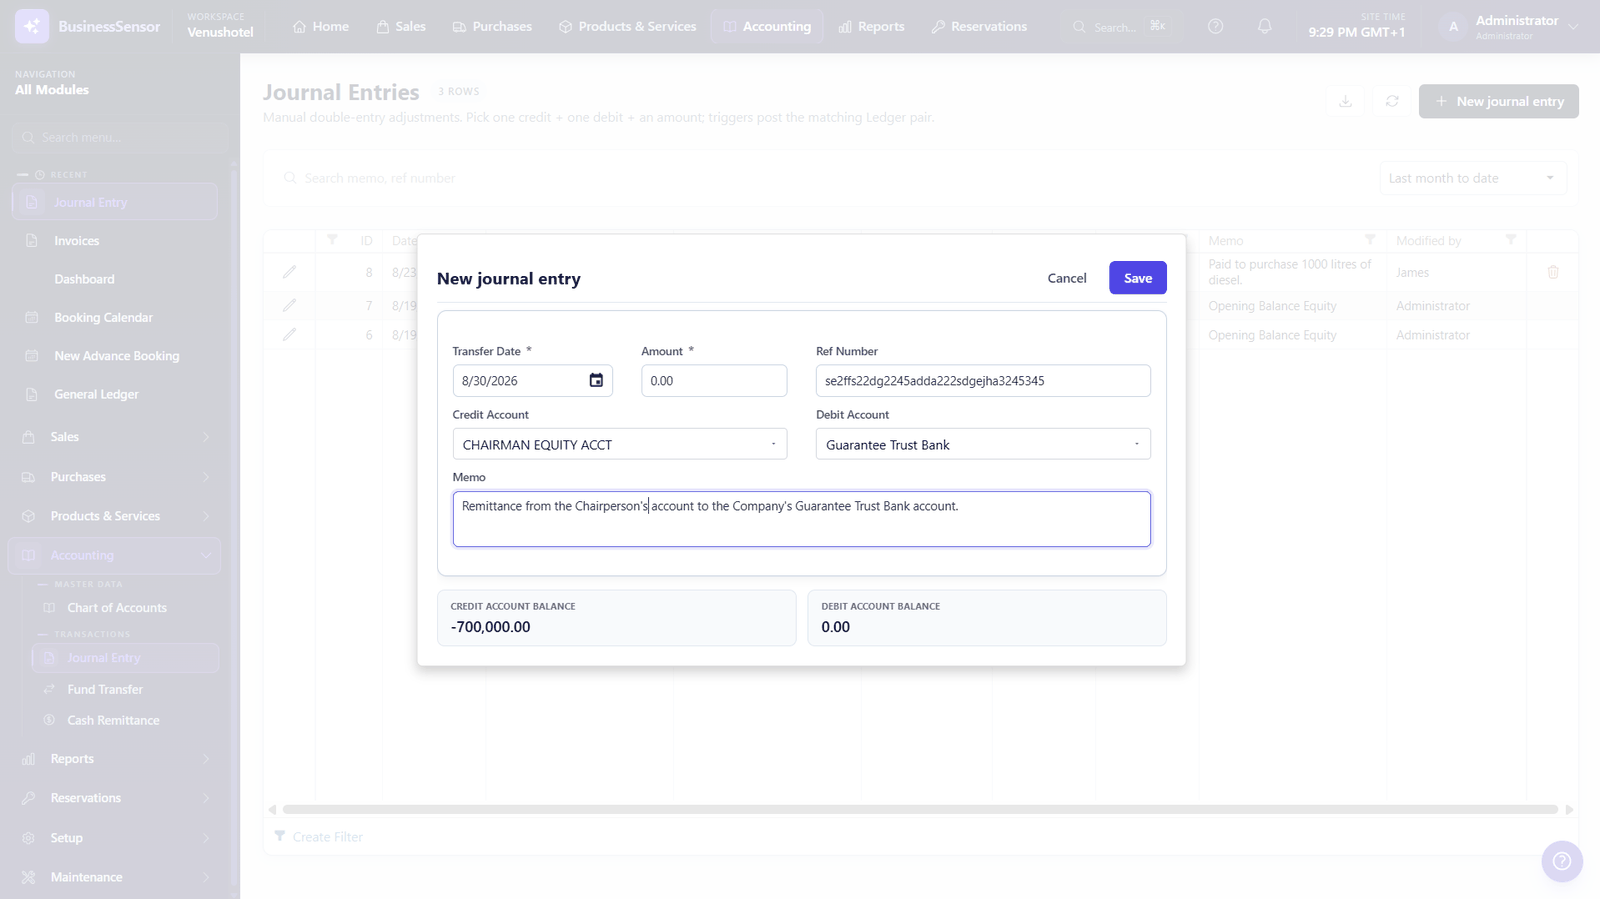Click the Administrator avatar

[x=1453, y=26]
